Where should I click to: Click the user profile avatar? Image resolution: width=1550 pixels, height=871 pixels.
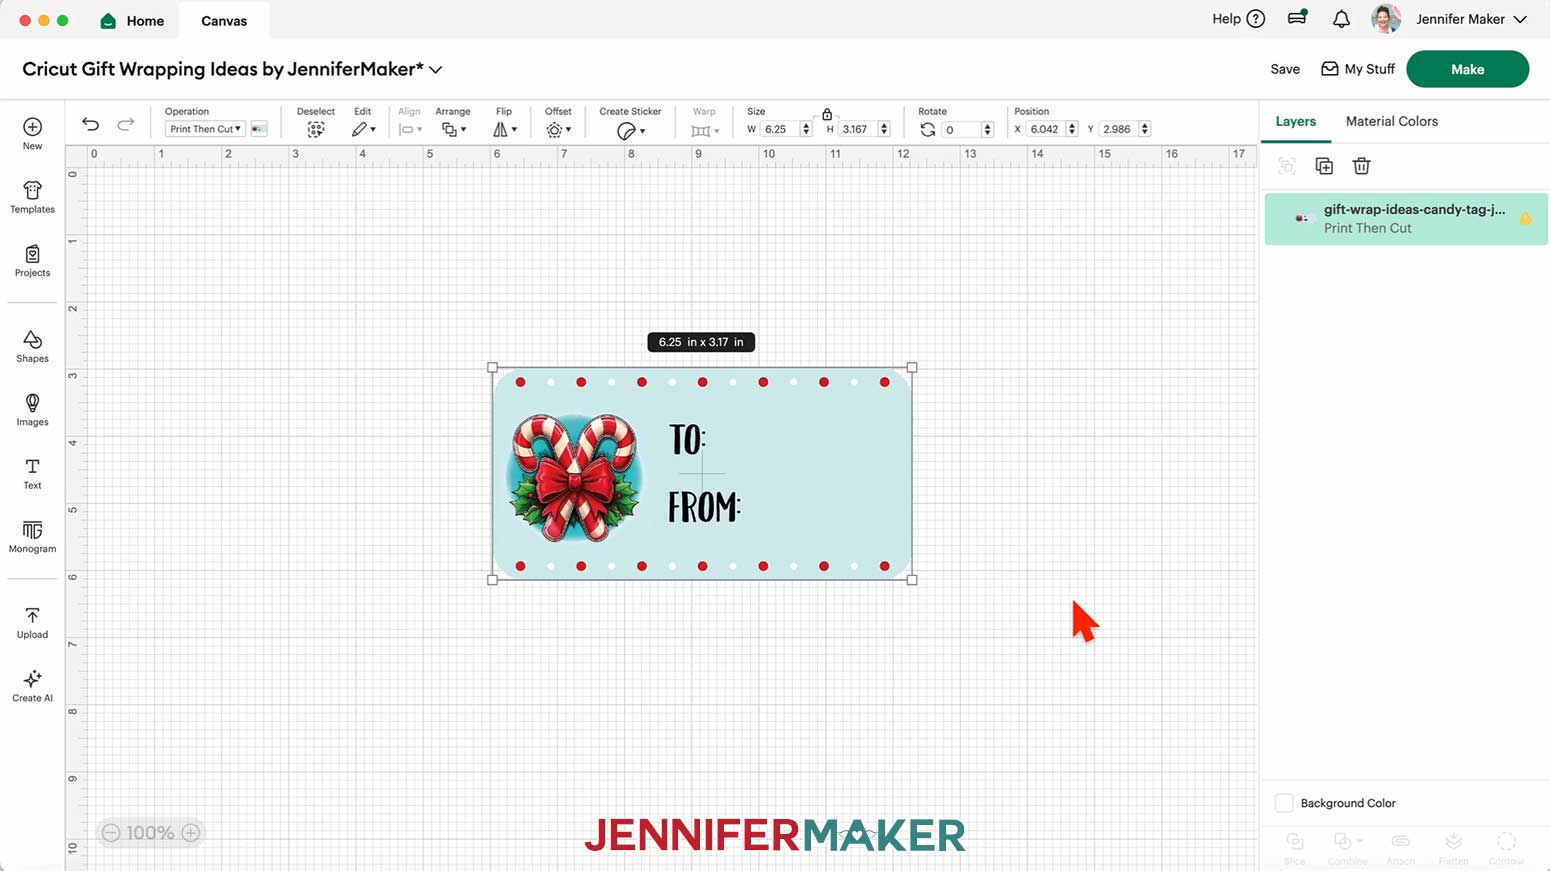[x=1386, y=19]
